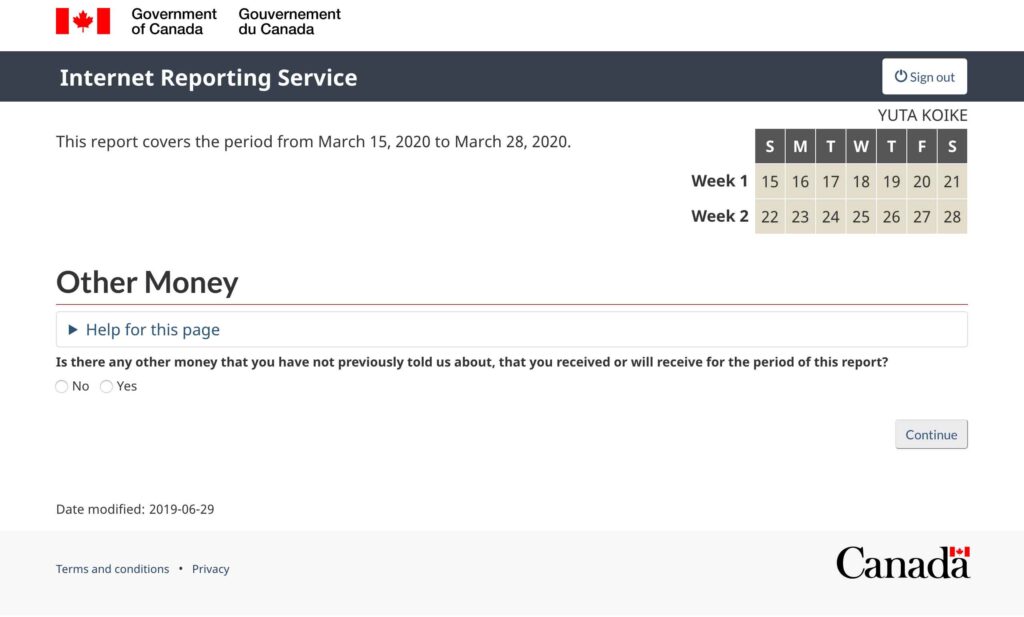This screenshot has height=617, width=1024.
Task: Click the Week 2 row label
Action: (x=719, y=216)
